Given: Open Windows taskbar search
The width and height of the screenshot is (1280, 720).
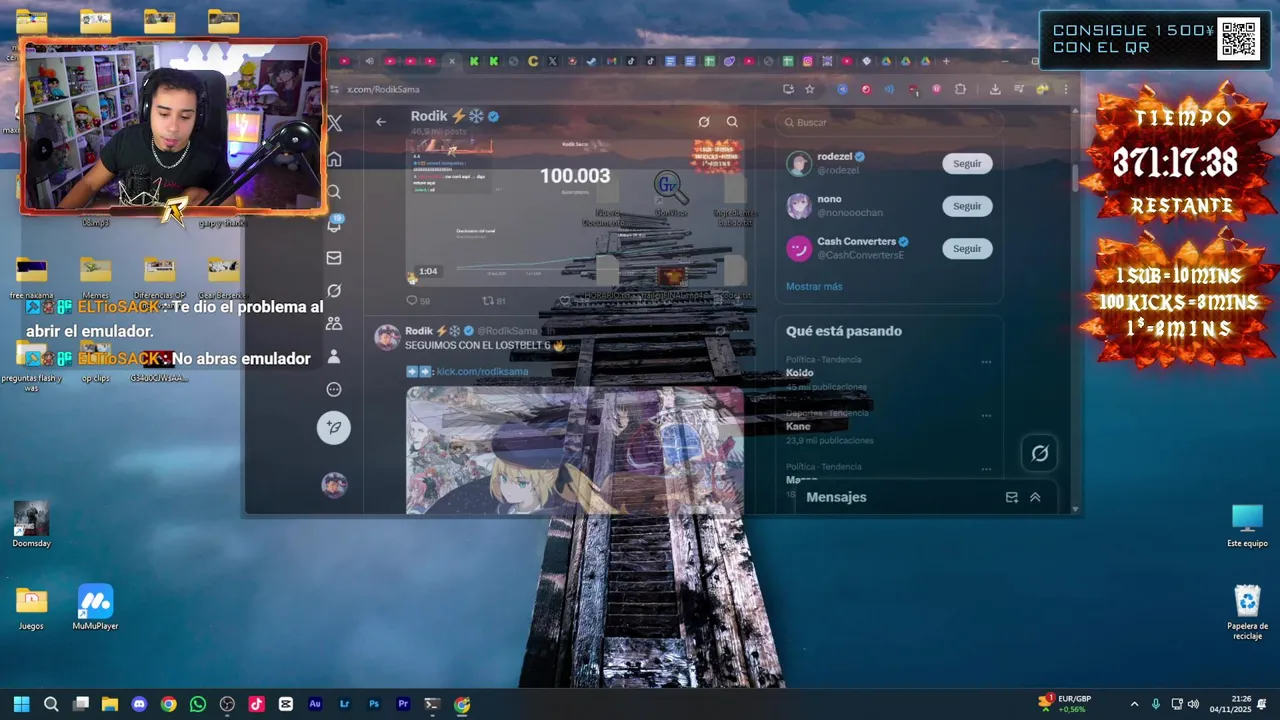Looking at the screenshot, I should click(51, 704).
